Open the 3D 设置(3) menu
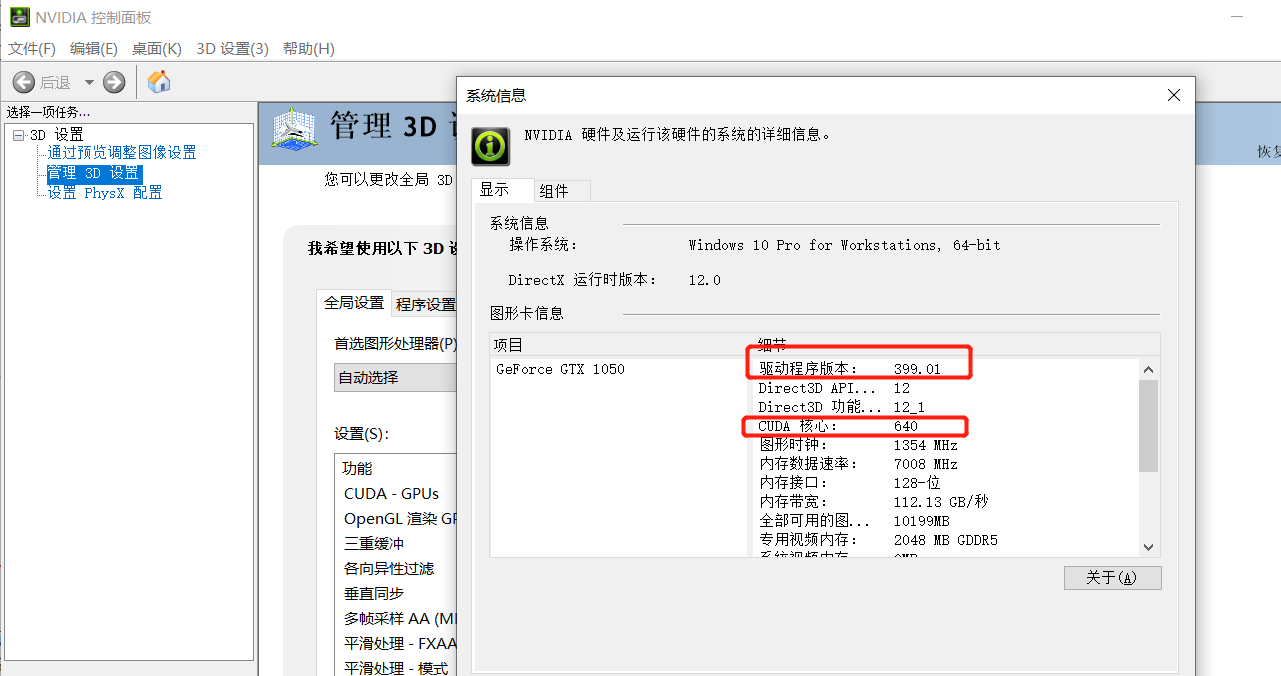Screen dimensions: 1281x676 pyautogui.click(x=232, y=48)
